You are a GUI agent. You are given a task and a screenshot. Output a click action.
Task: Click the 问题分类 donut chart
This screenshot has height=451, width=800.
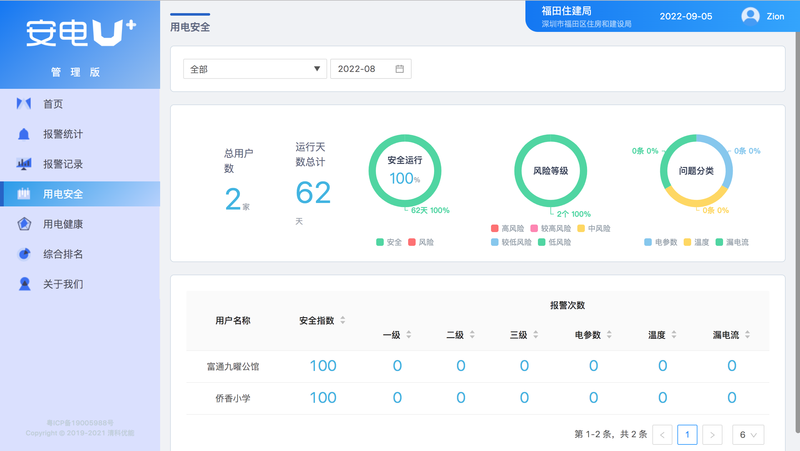696,170
